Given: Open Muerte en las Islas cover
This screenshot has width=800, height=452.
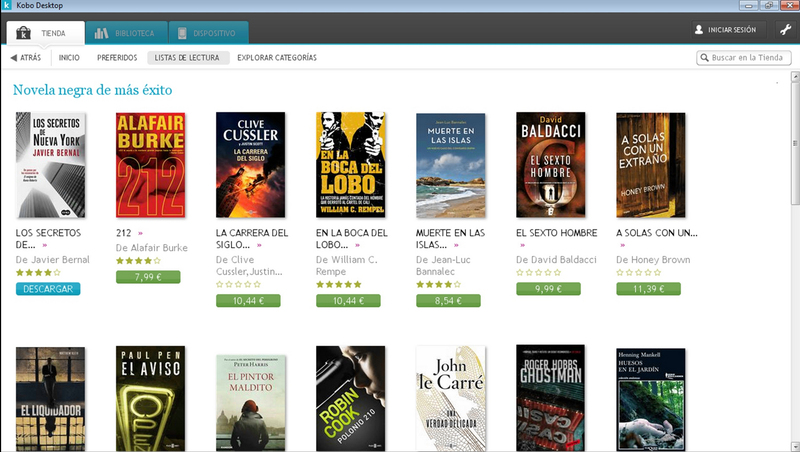Looking at the screenshot, I should tap(451, 166).
